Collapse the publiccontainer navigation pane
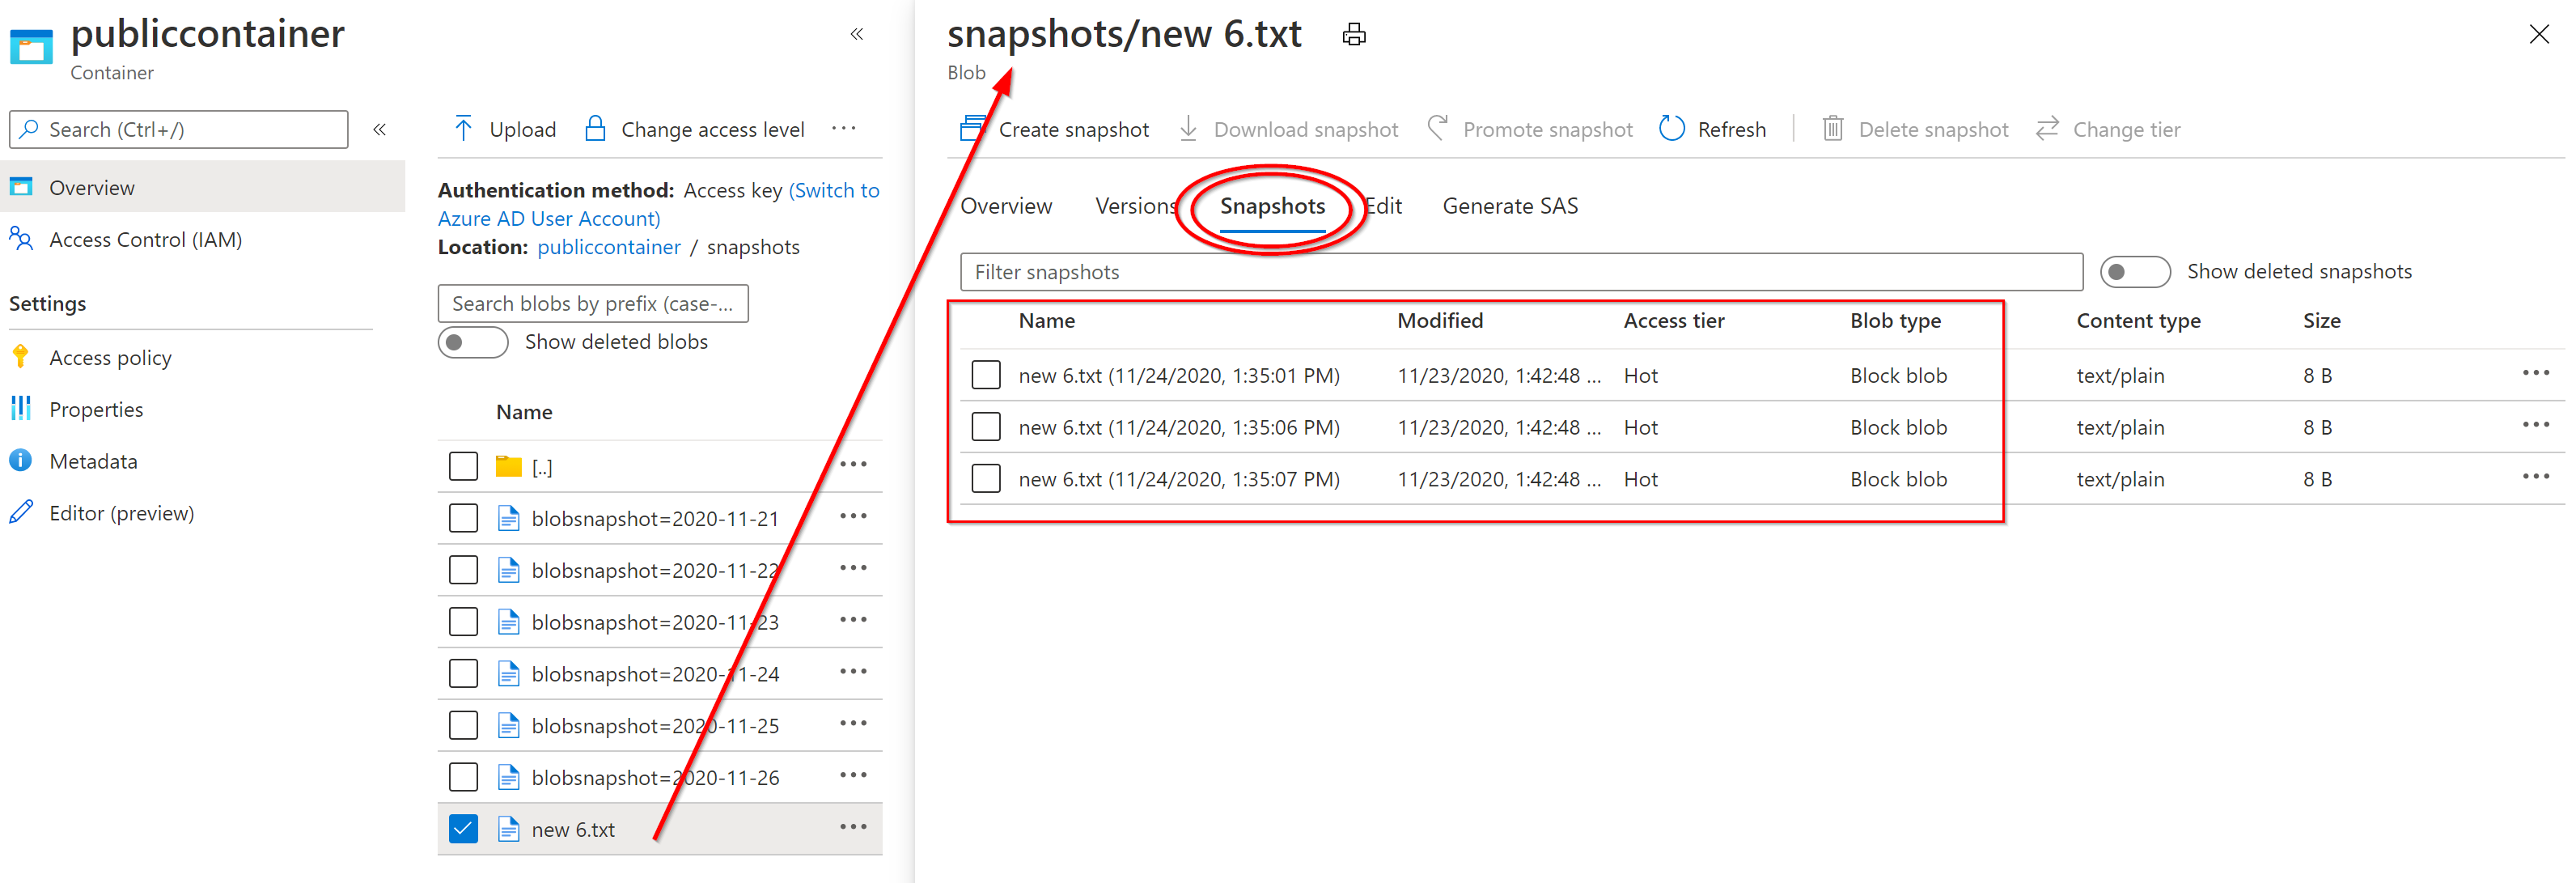The image size is (2576, 883). click(857, 33)
